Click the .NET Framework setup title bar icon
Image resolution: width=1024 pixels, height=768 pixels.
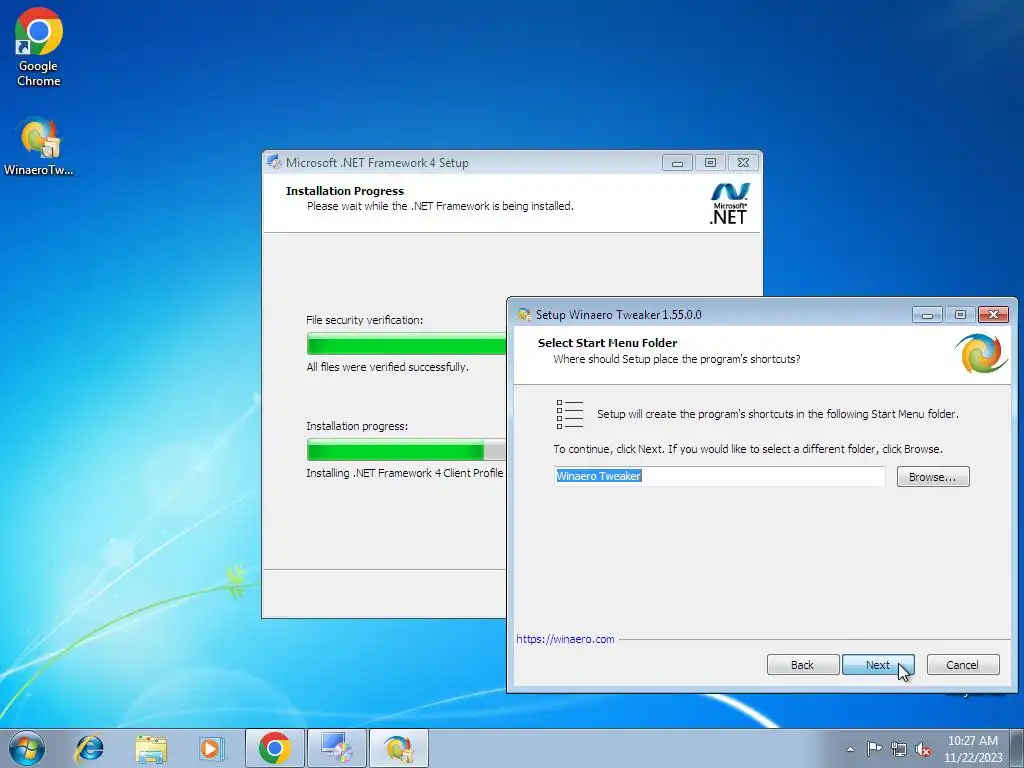(x=274, y=163)
